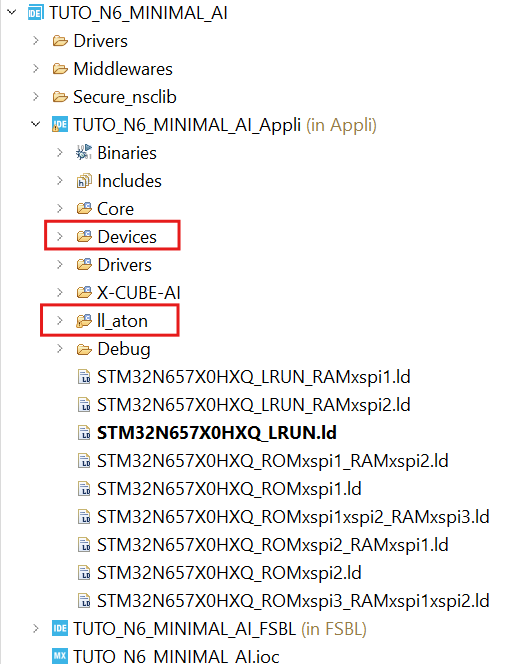Viewport: 505px width, 664px height.
Task: Click the Includes folder icon
Action: coord(84,181)
